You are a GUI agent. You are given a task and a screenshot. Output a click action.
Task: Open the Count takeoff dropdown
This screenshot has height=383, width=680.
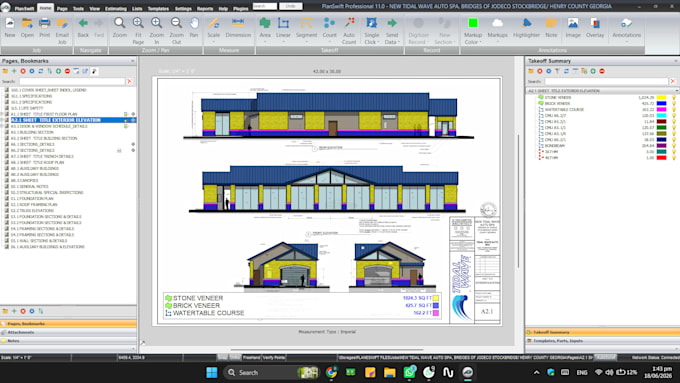click(x=329, y=42)
